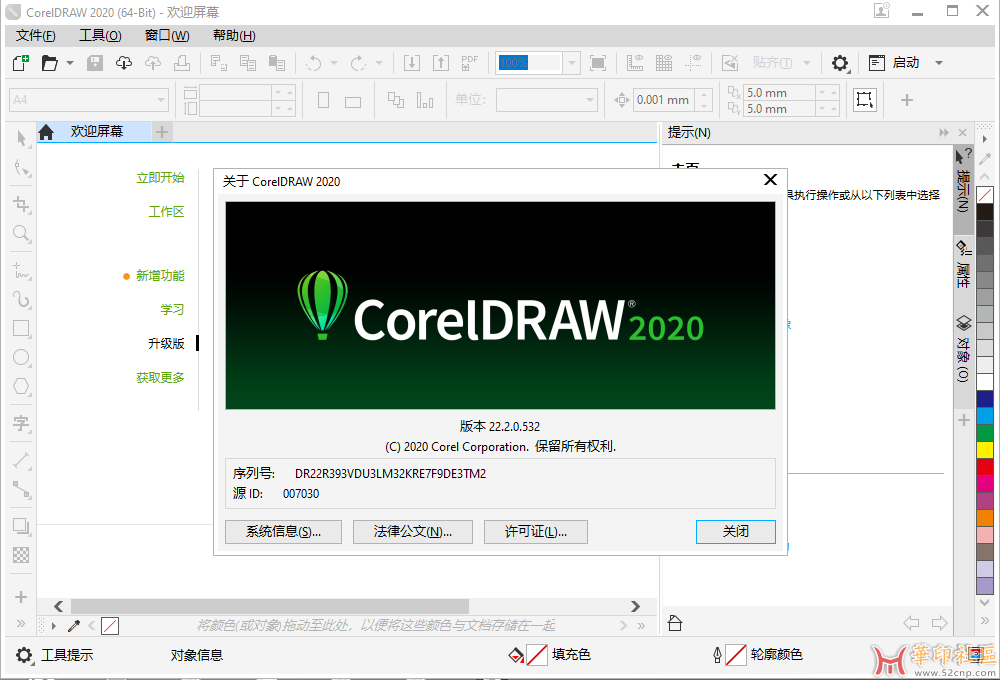
Task: Click the Save disk icon
Action: (x=95, y=63)
